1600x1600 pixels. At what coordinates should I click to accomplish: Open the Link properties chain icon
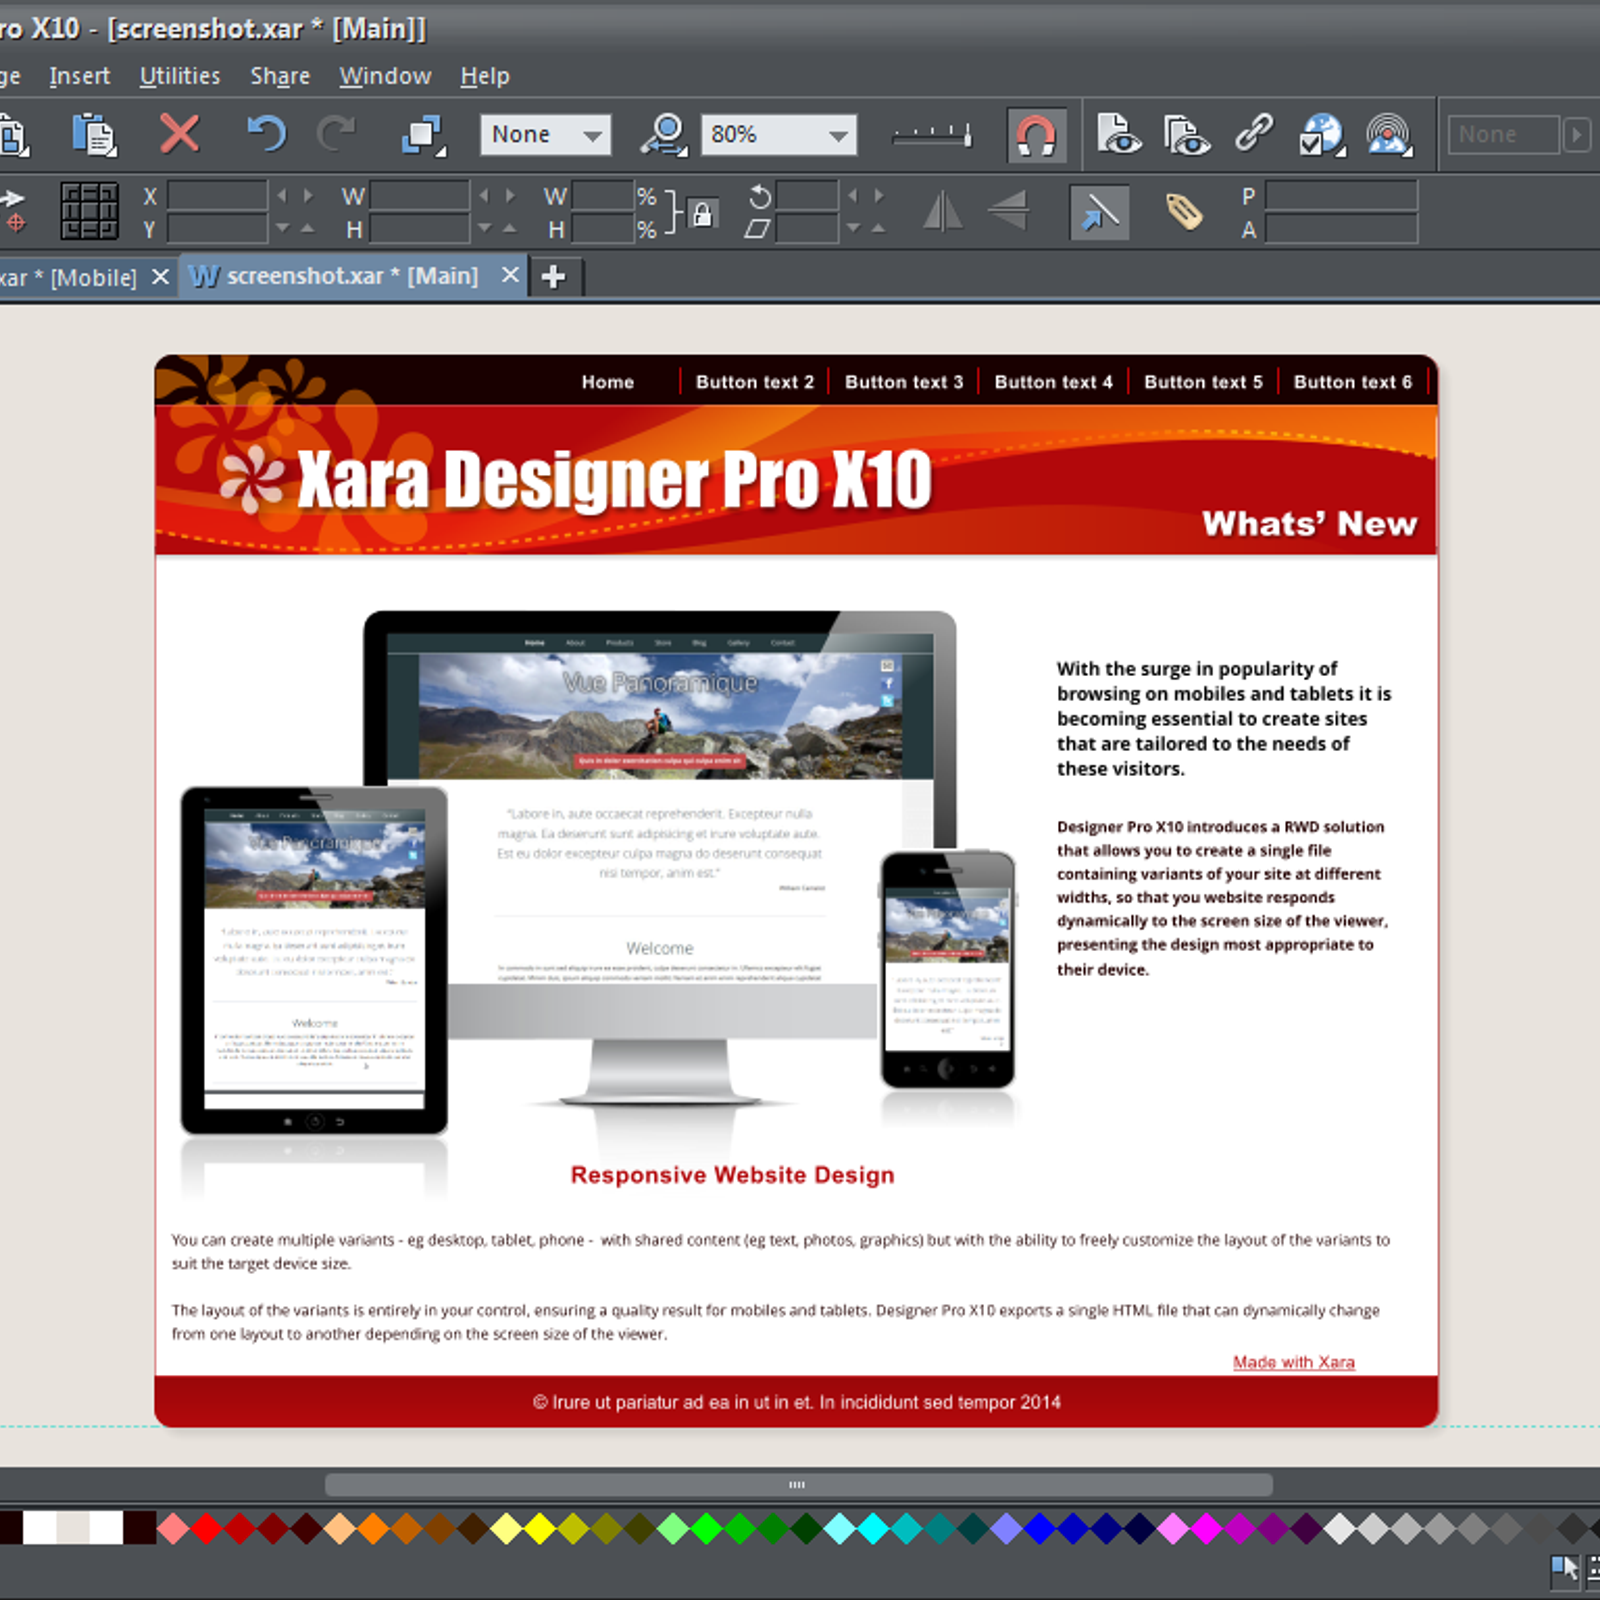[1253, 133]
